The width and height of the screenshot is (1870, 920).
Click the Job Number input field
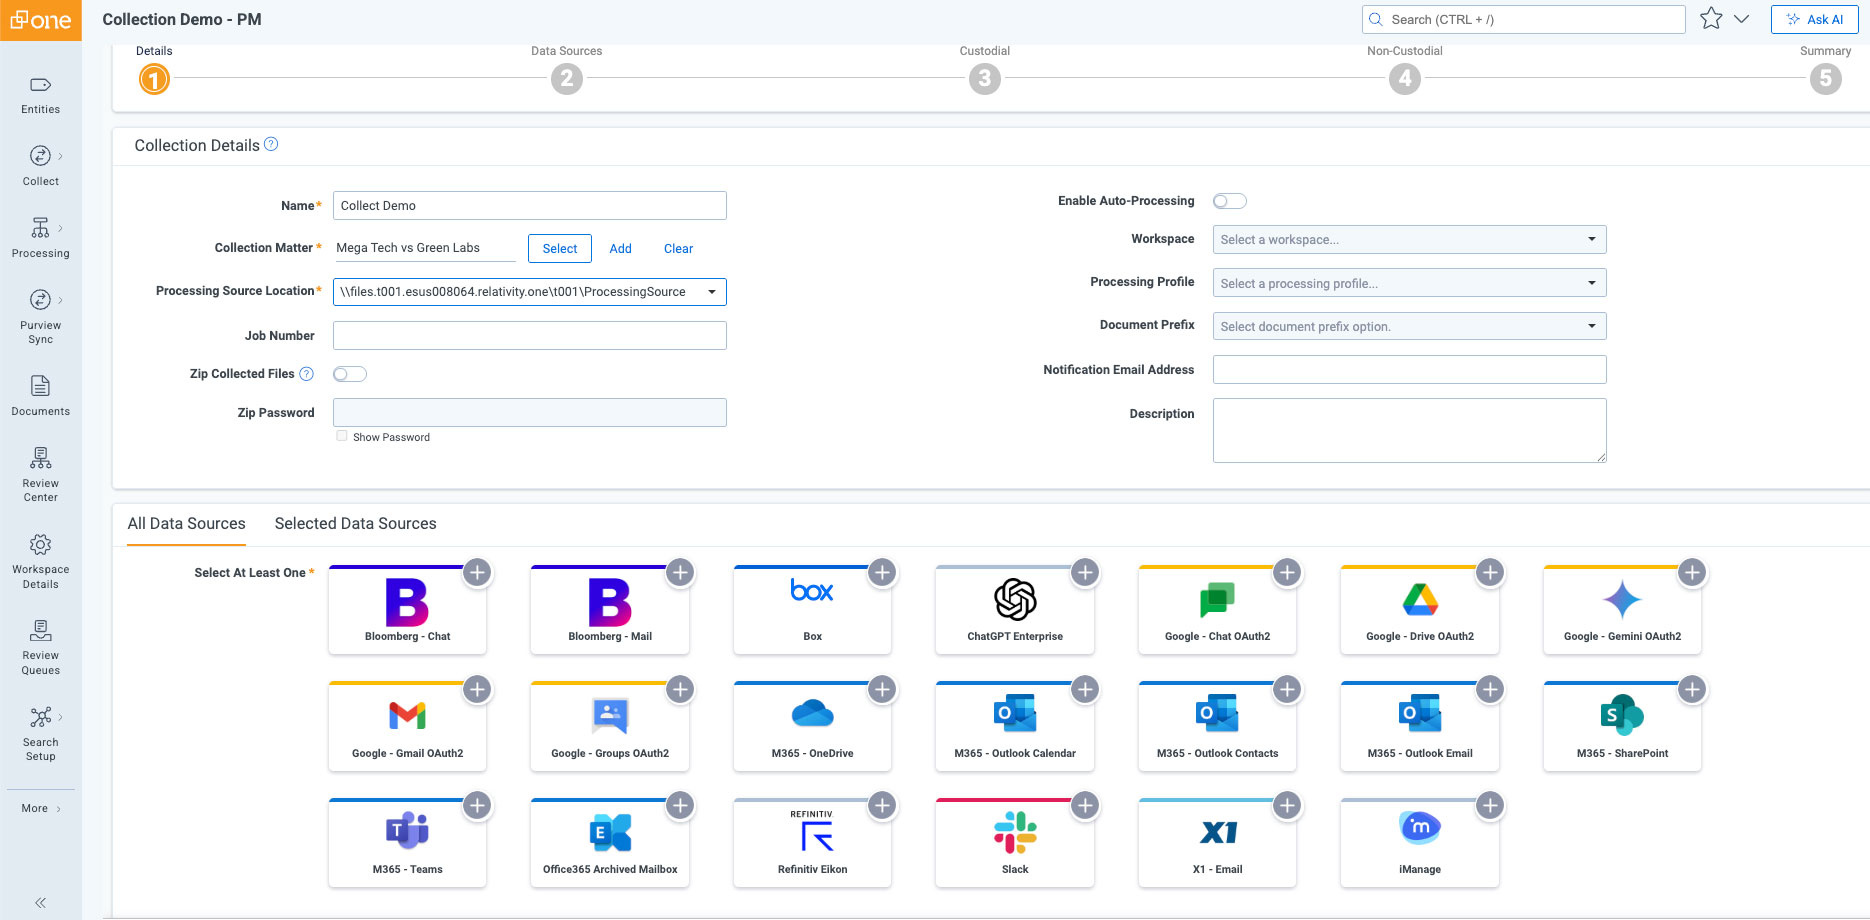[x=529, y=336]
